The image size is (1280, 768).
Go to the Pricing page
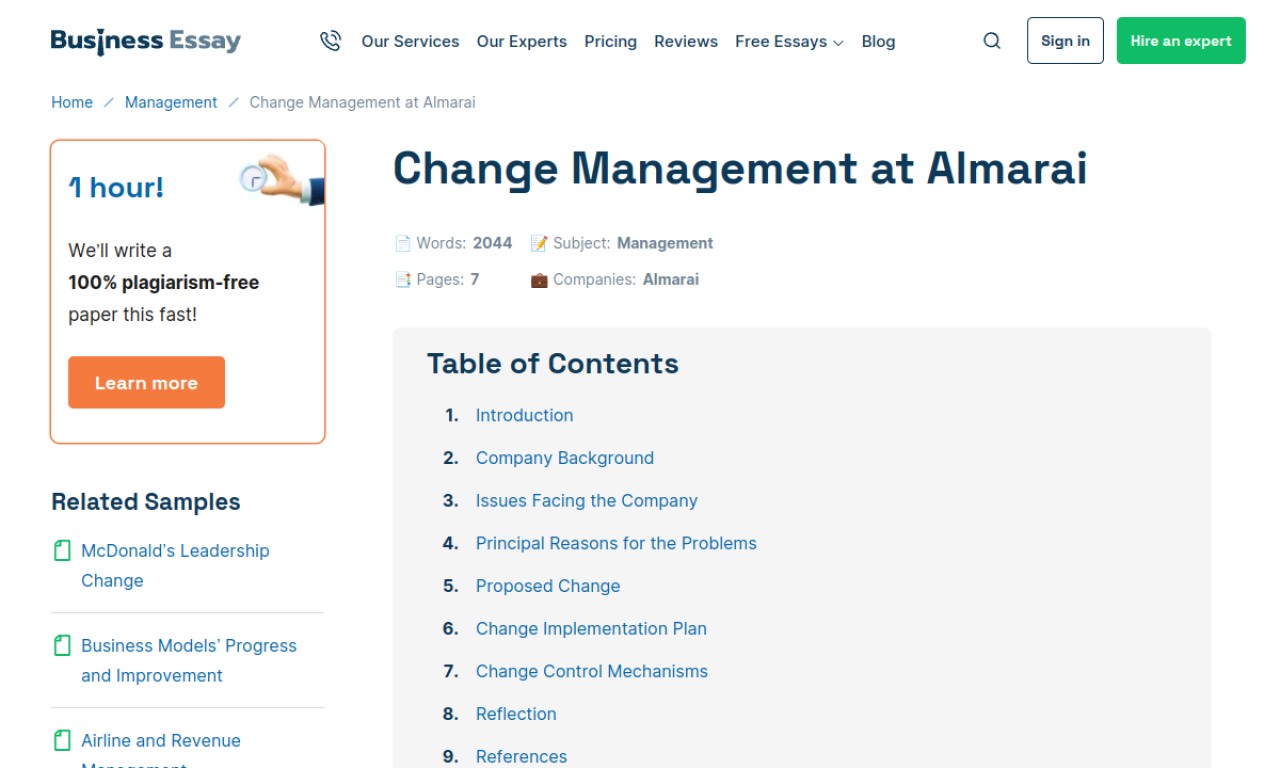[x=611, y=41]
